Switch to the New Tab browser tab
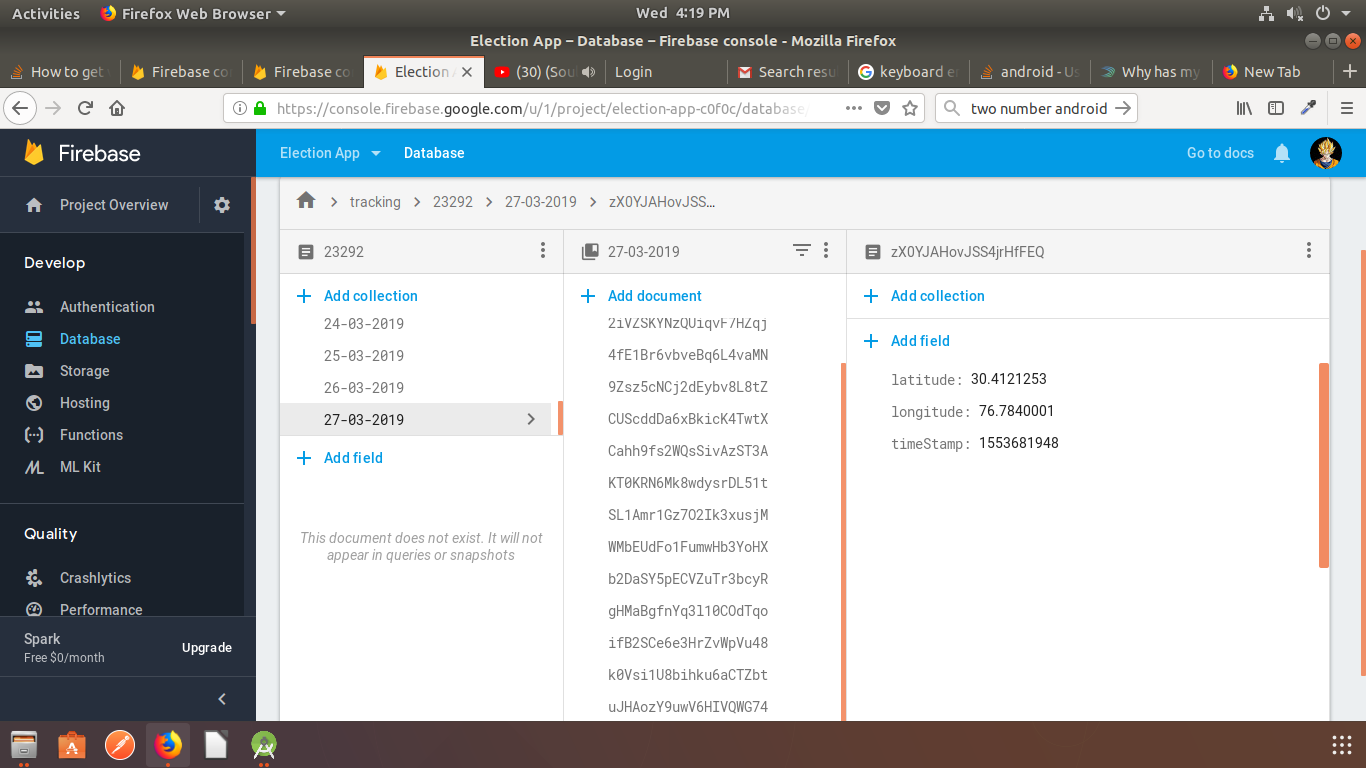This screenshot has height=768, width=1366. 1271,72
